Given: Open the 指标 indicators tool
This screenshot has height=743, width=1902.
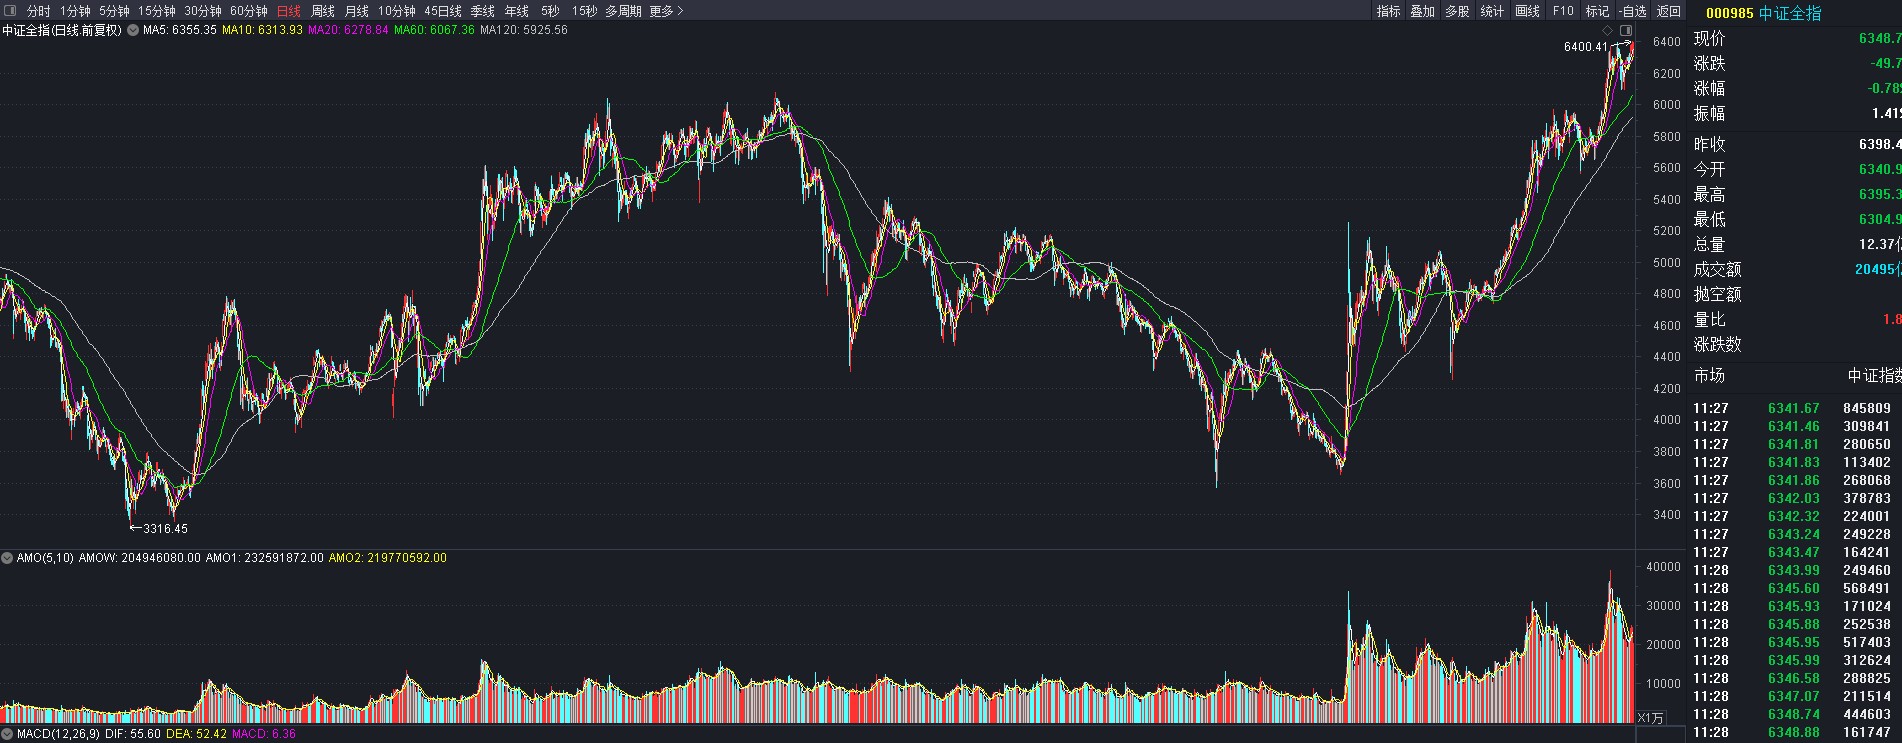Looking at the screenshot, I should [x=1389, y=11].
